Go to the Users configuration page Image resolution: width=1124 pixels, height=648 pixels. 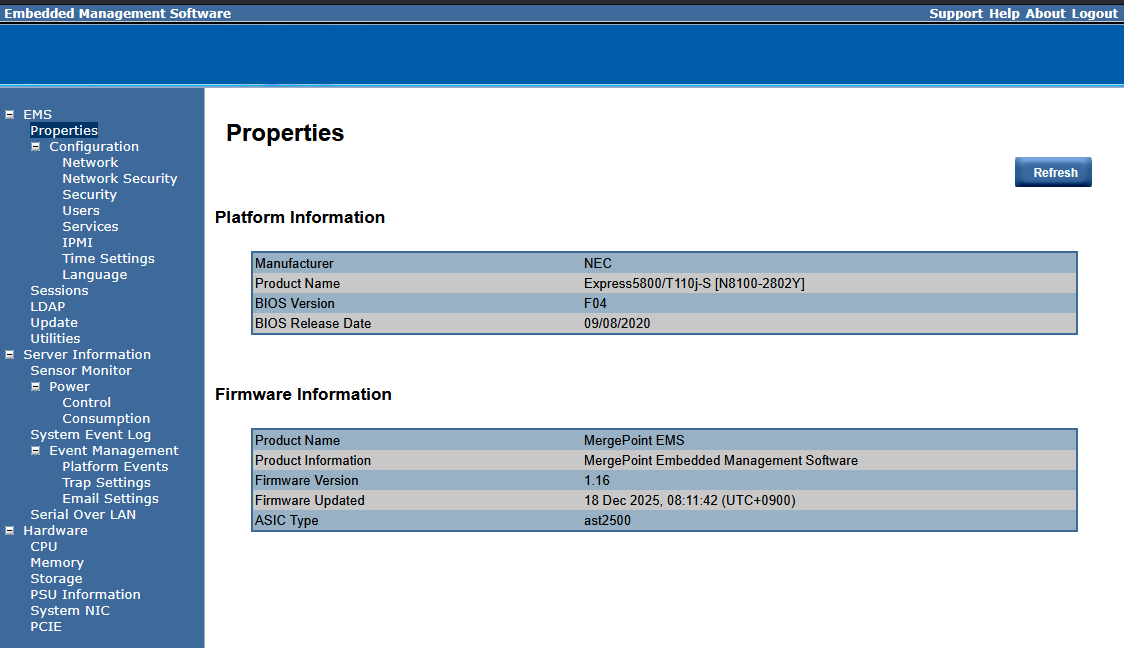(81, 211)
